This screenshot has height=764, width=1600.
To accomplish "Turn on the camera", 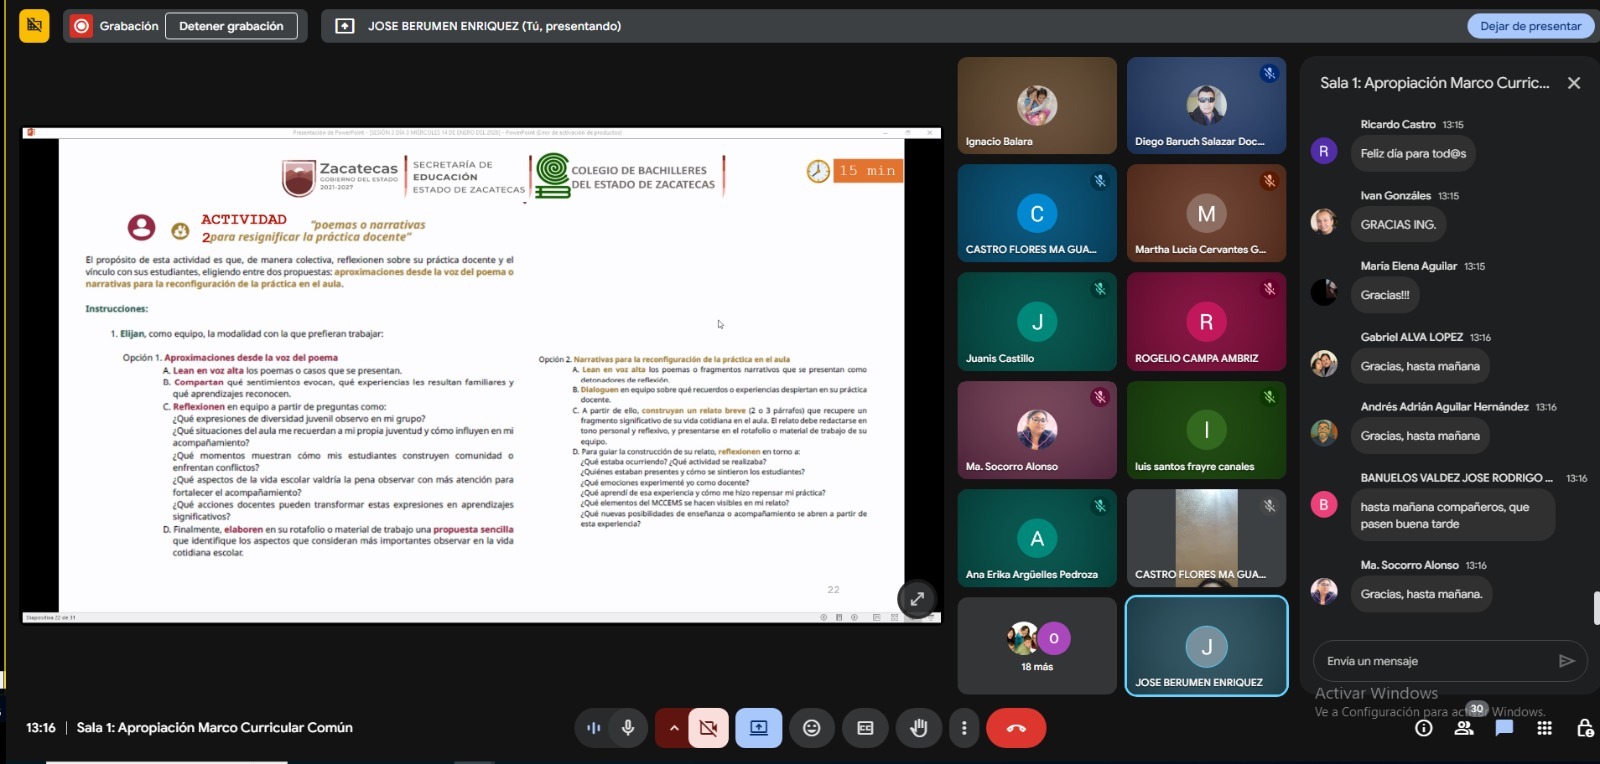I will click(x=709, y=728).
